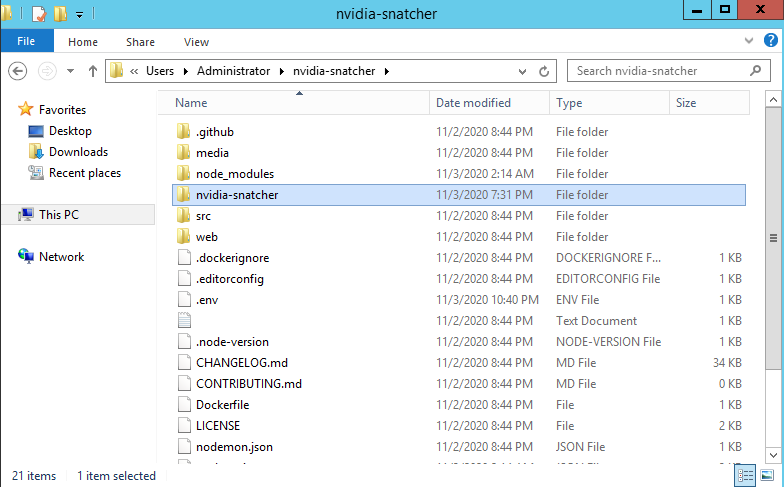
Task: Click the search magnifier icon
Action: pos(756,70)
